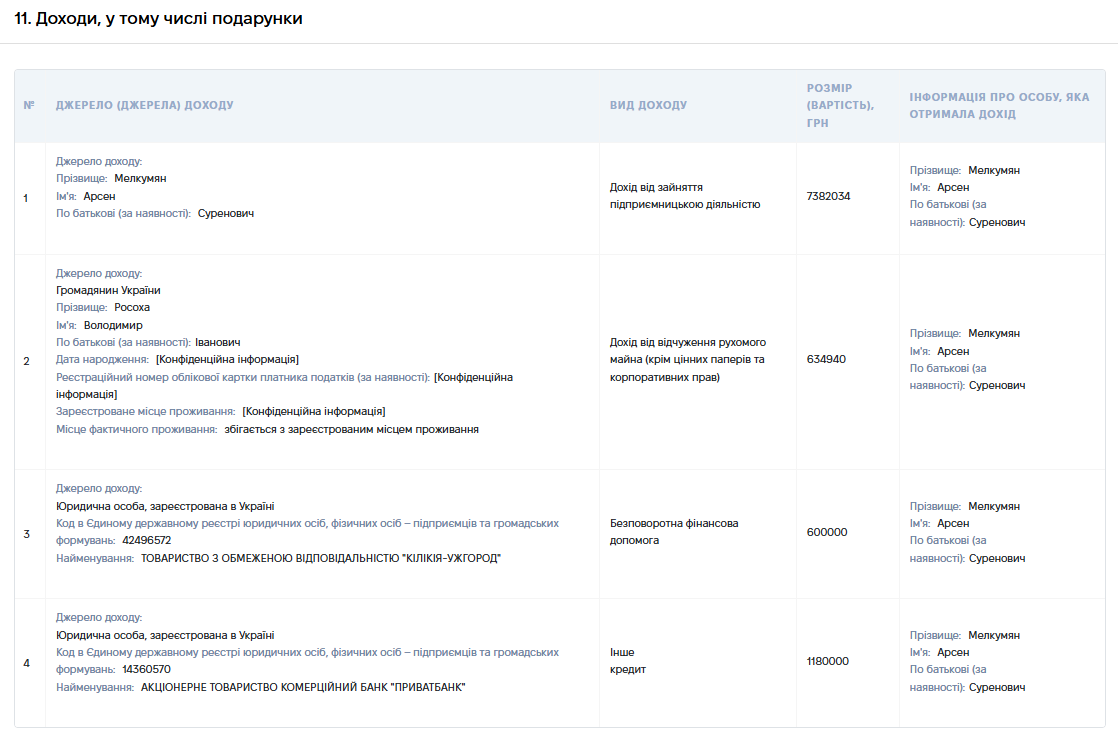Select the 'Інформація про особу, яка отримала дохід' header
The height and width of the screenshot is (738, 1118).
tap(999, 105)
